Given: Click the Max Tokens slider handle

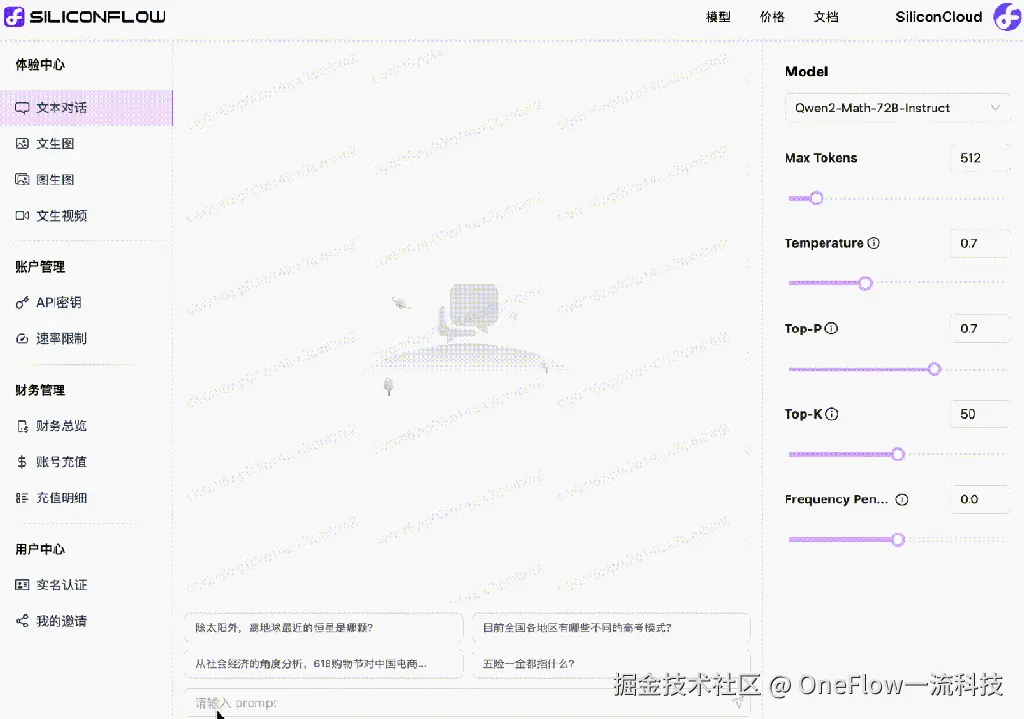Looking at the screenshot, I should (x=816, y=198).
